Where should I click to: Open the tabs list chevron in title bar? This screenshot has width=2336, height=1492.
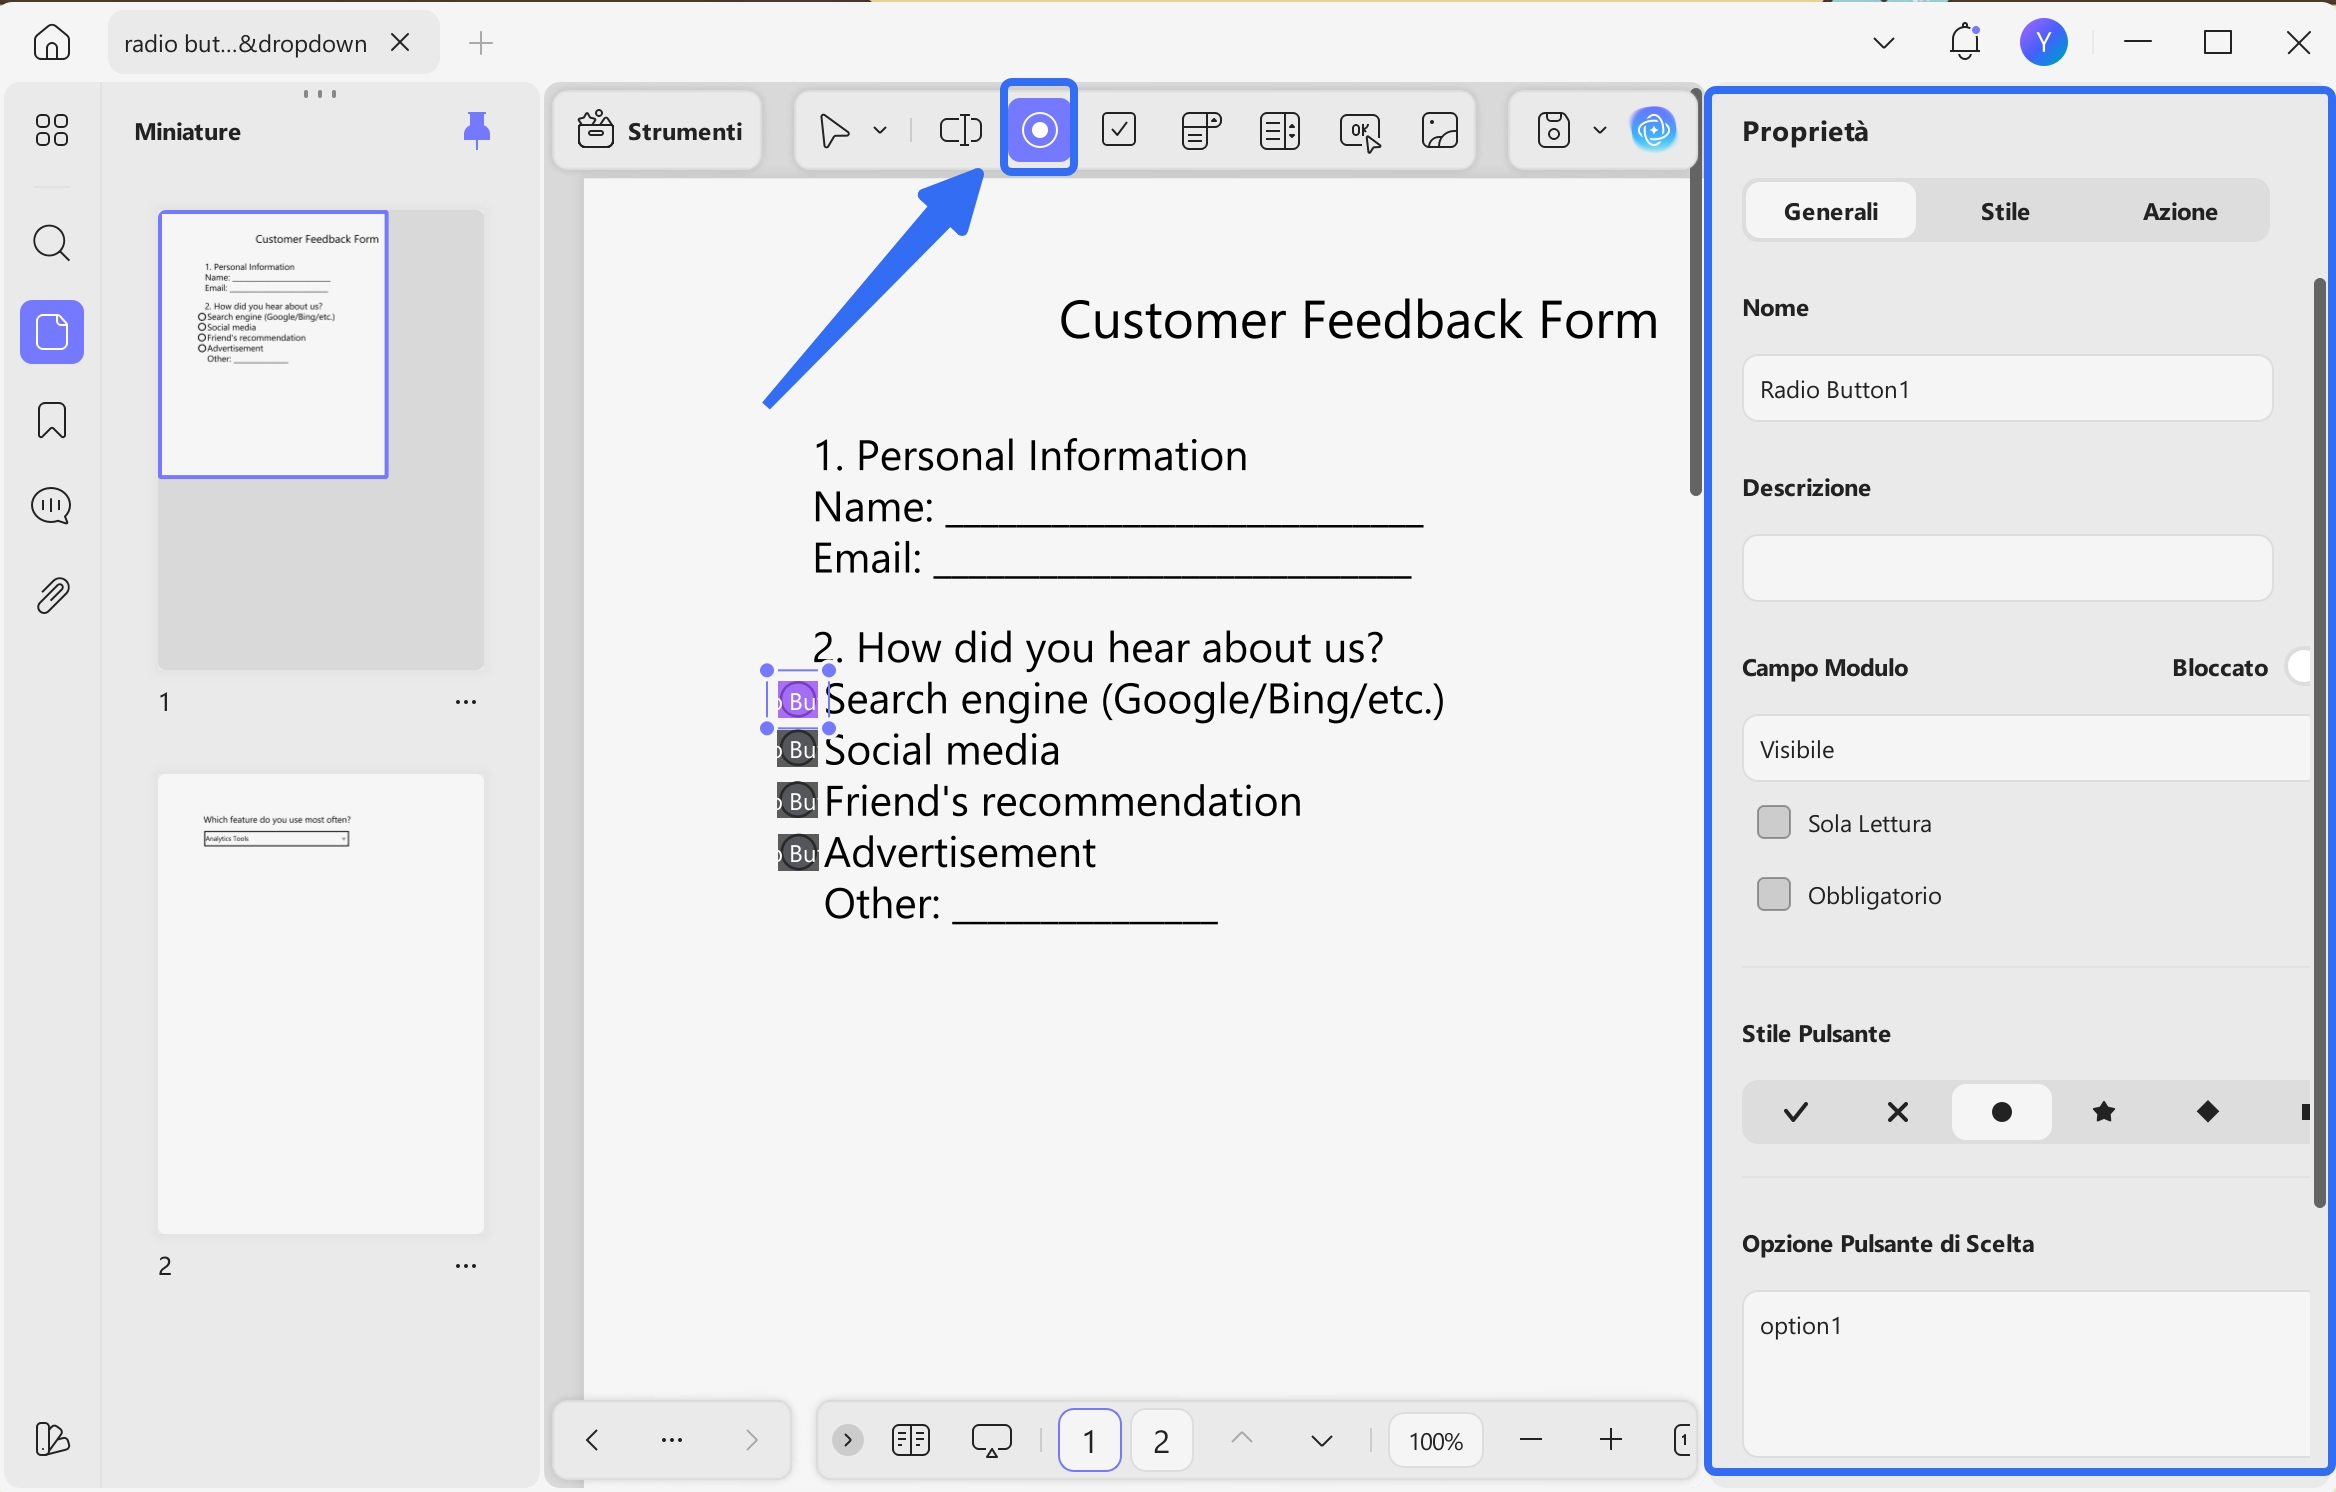tap(1884, 42)
